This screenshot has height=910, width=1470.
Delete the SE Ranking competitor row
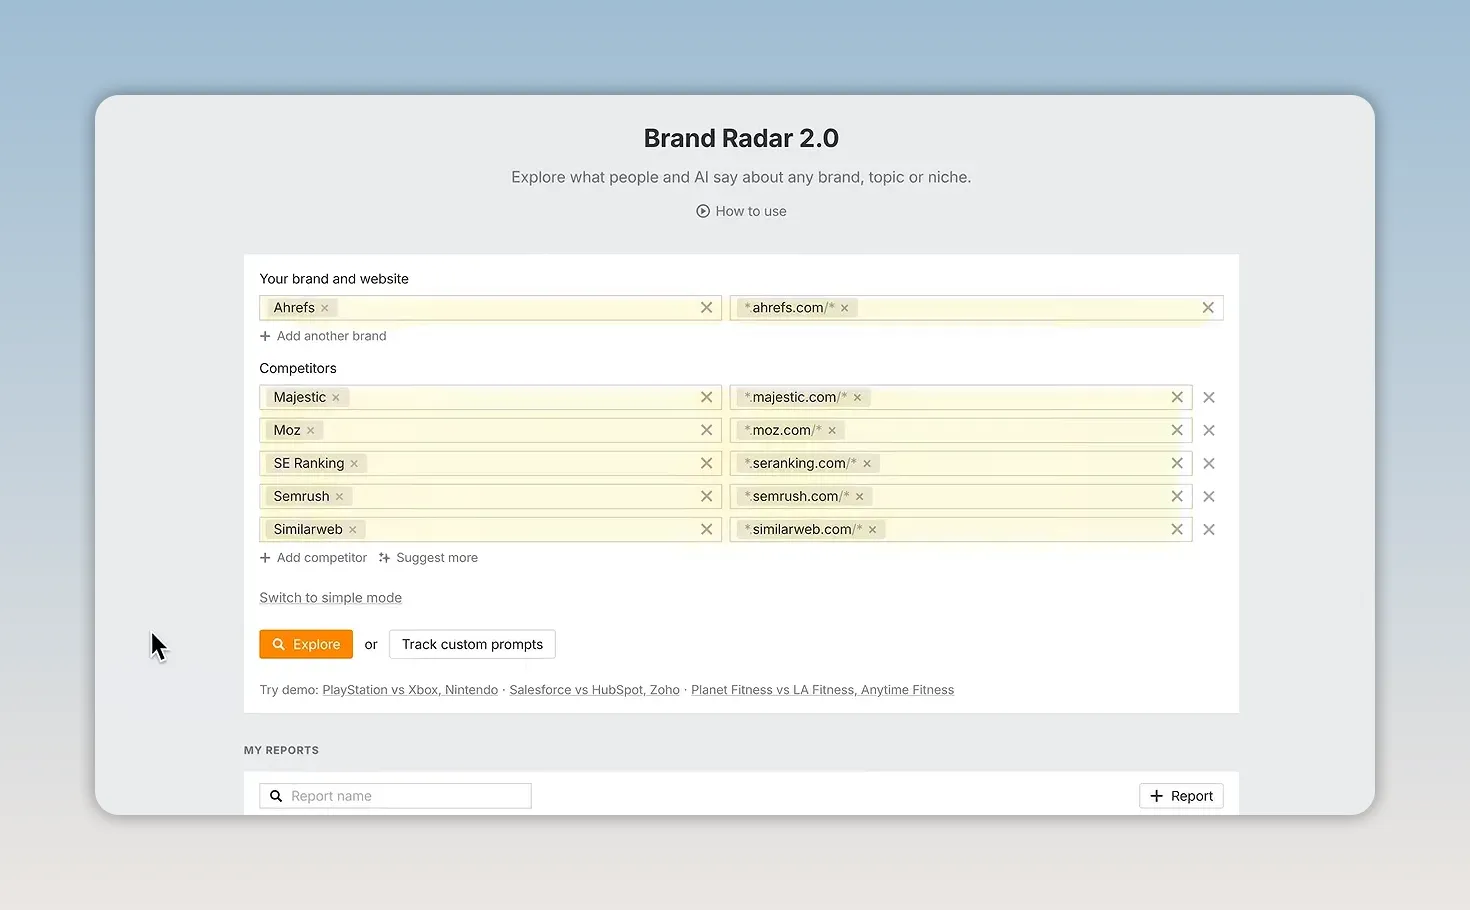(1209, 463)
